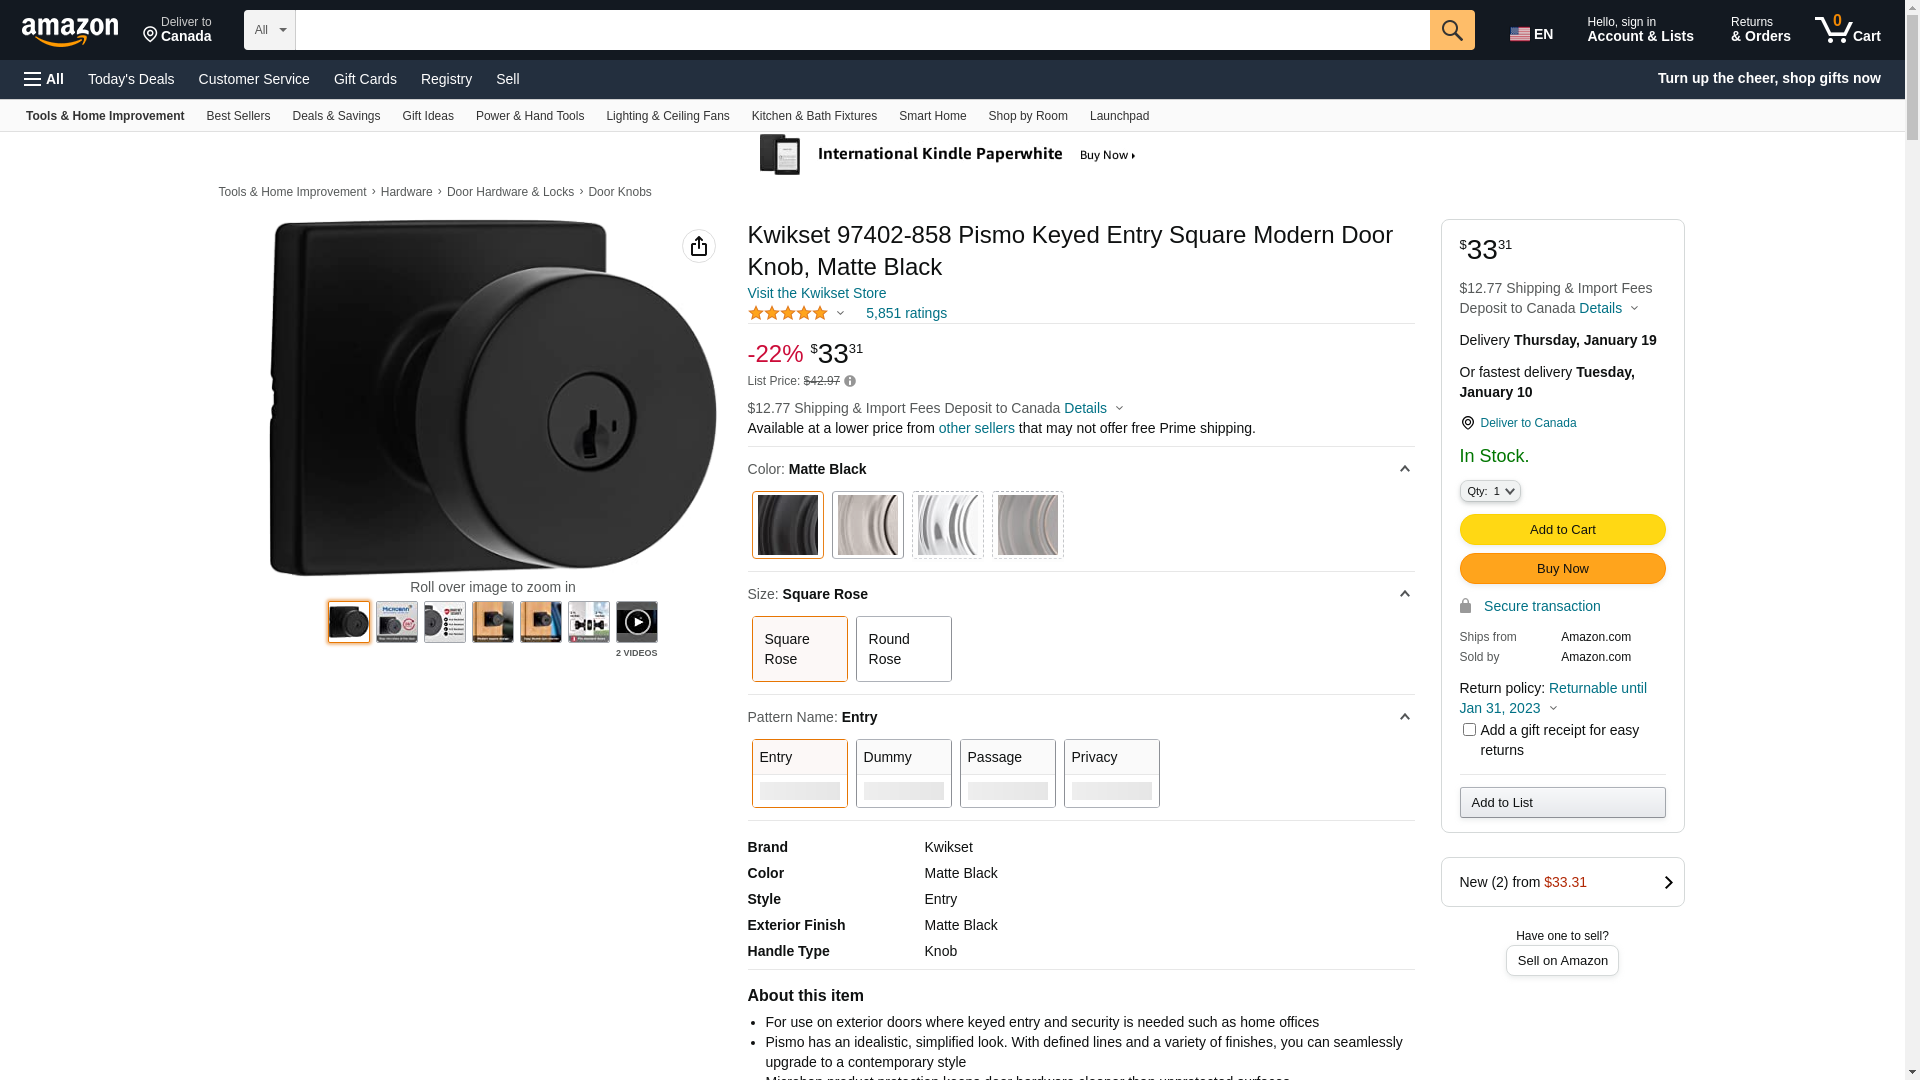Click the share icon on product image
Screen dimensions: 1920x1080
click(699, 246)
